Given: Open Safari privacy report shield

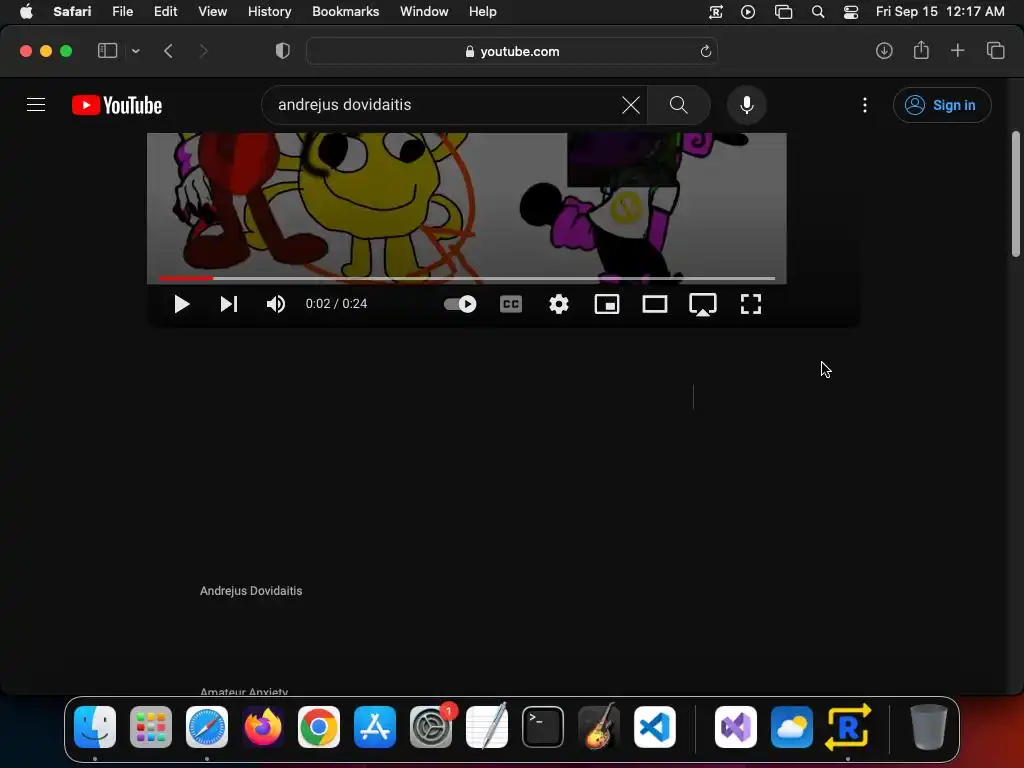Looking at the screenshot, I should click(x=282, y=51).
